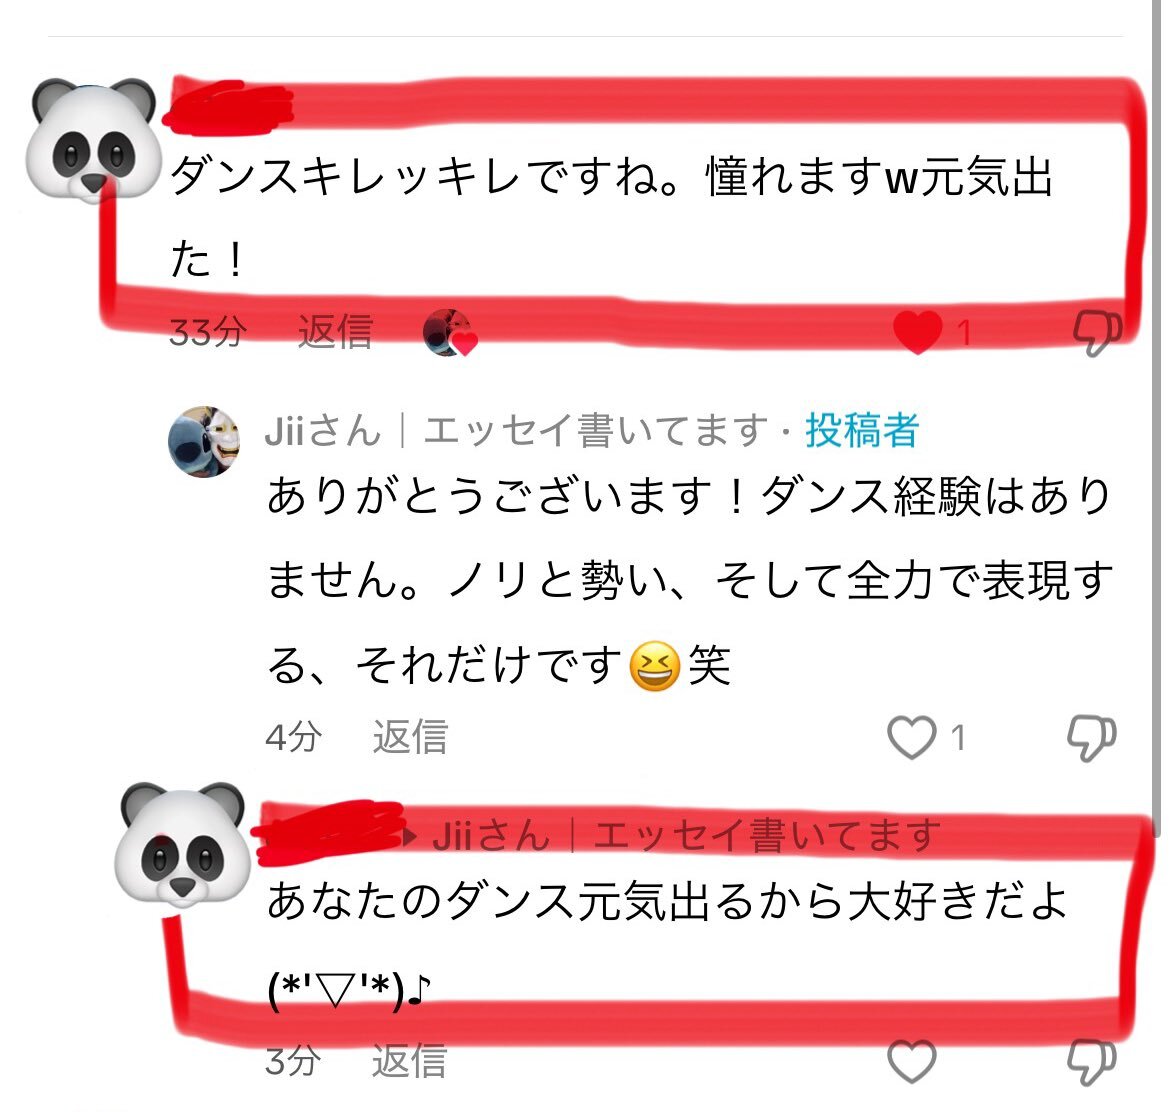Screen dimensions: 1169x1112
Task: Open Jii's profile picture
Action: tap(204, 441)
